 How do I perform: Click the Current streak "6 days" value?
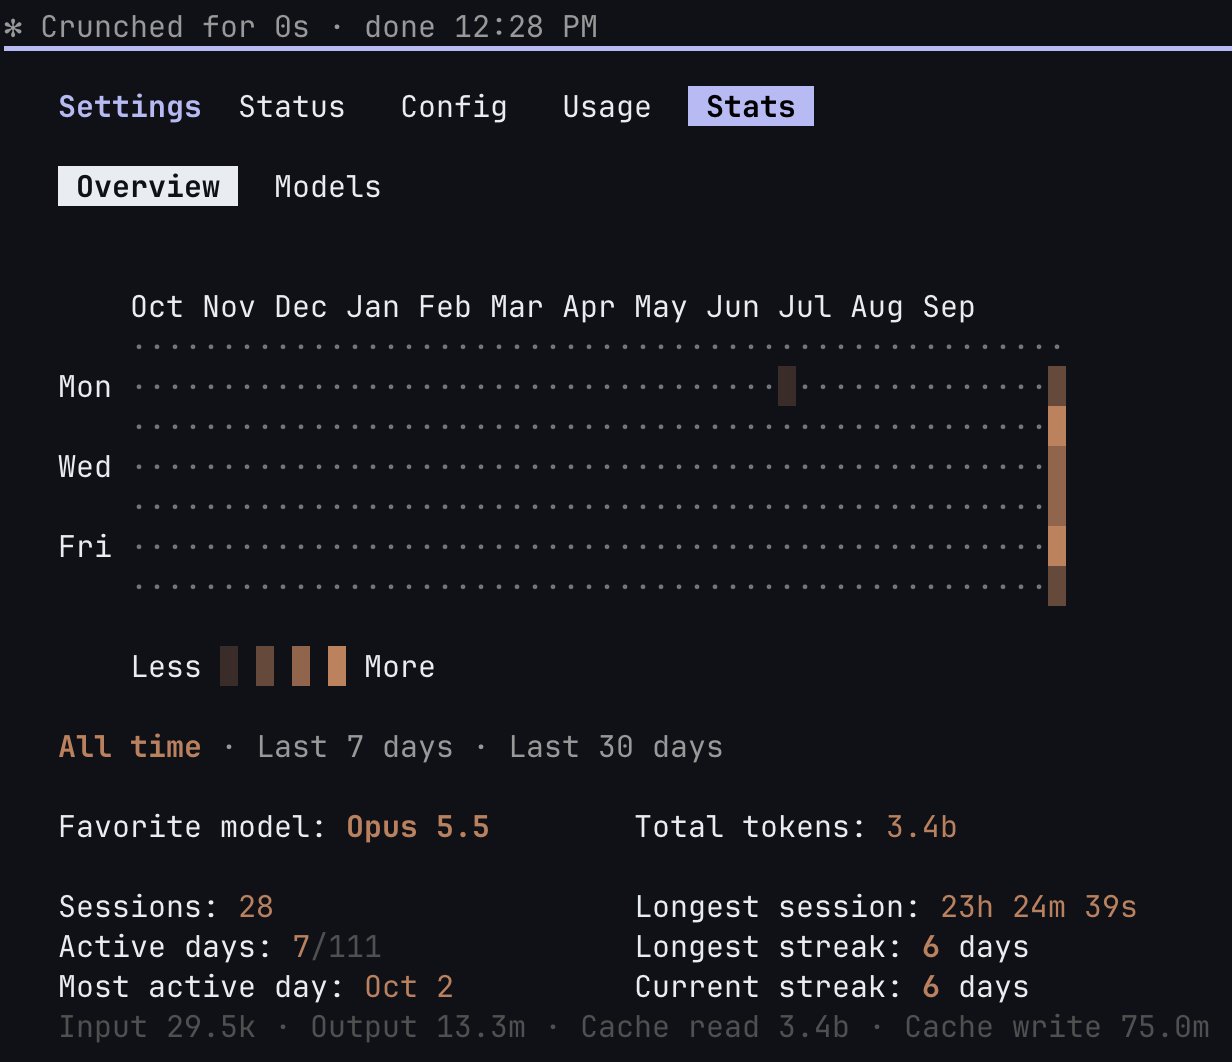(x=976, y=987)
